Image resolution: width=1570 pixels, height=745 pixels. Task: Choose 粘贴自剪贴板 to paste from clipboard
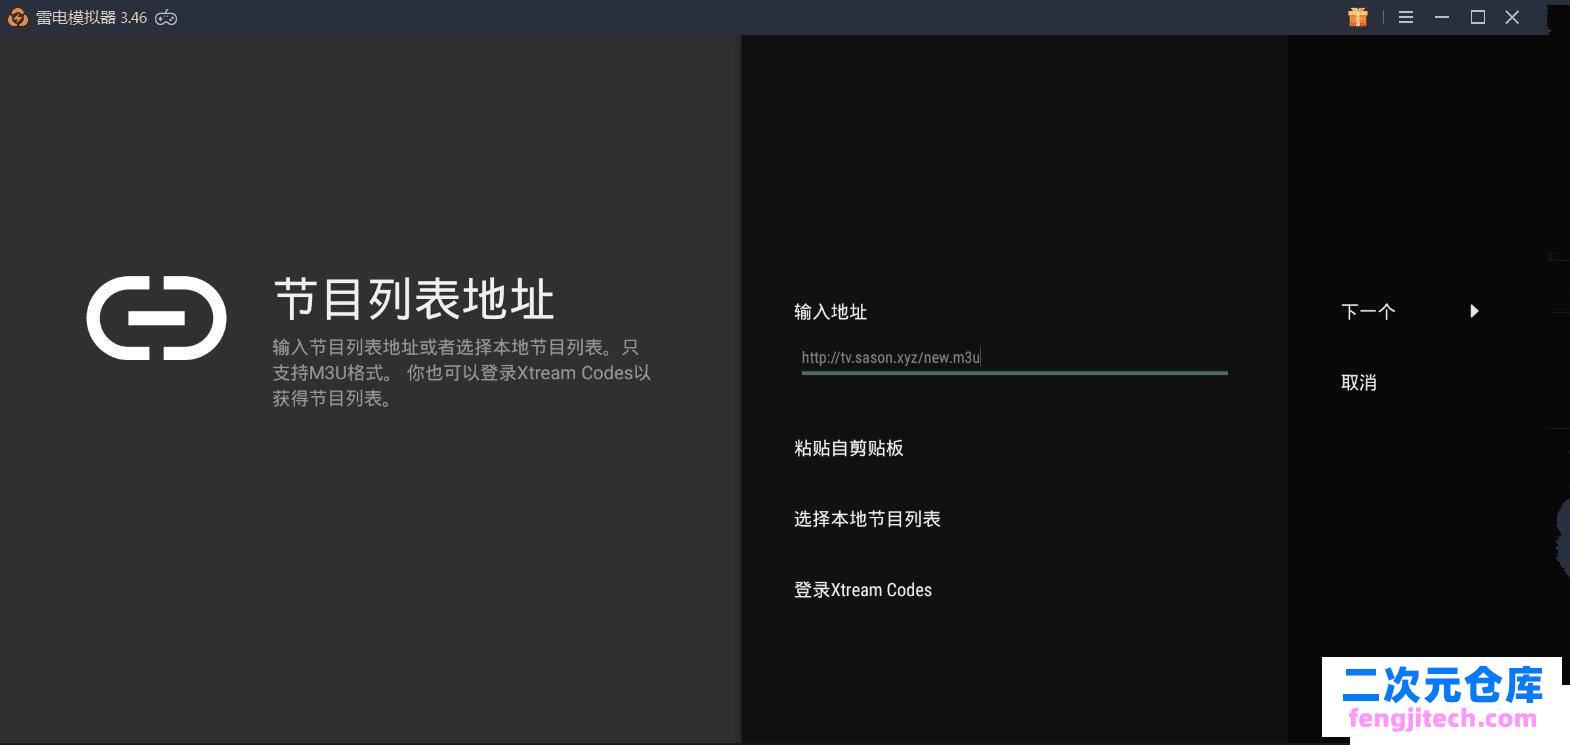[849, 448]
